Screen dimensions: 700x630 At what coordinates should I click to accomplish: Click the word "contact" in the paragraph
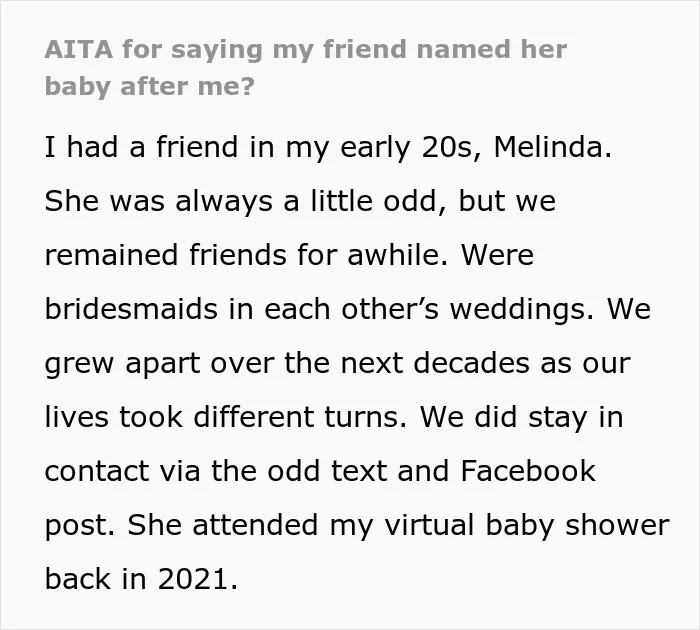click(97, 471)
